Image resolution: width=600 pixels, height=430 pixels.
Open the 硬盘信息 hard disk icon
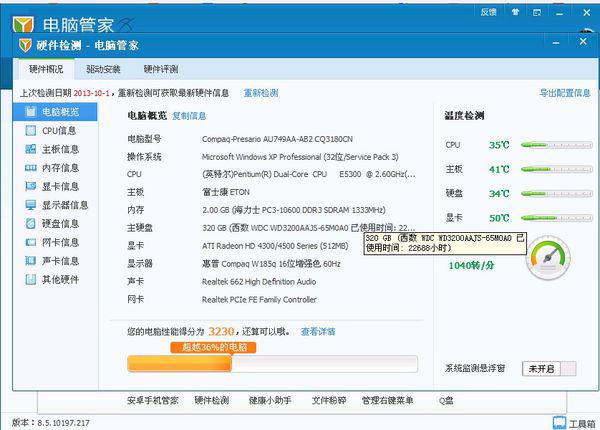31,223
